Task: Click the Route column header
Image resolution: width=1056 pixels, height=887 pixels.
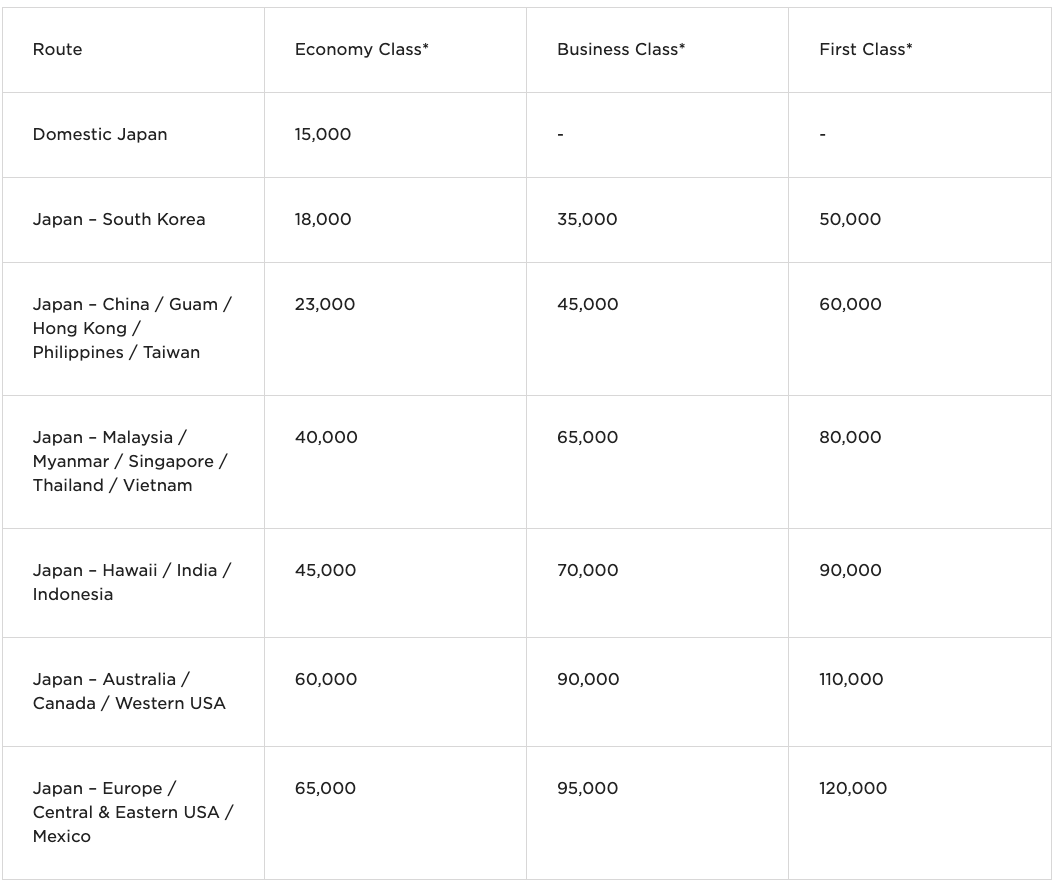Action: pos(58,50)
